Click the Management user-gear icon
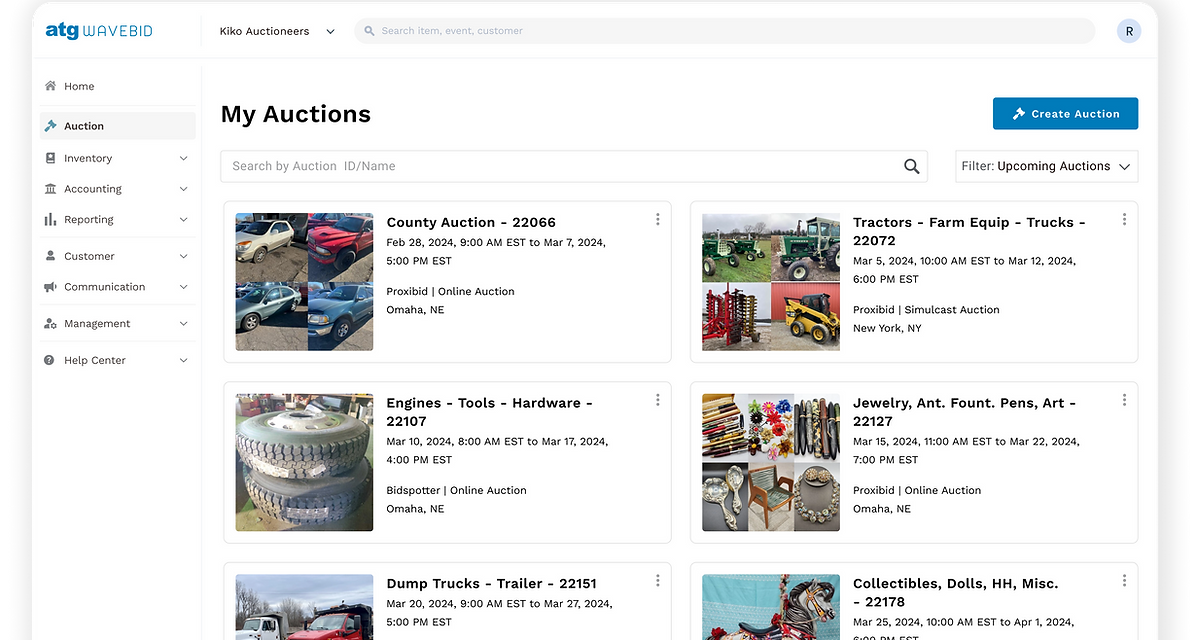This screenshot has width=1197, height=640. 50,323
